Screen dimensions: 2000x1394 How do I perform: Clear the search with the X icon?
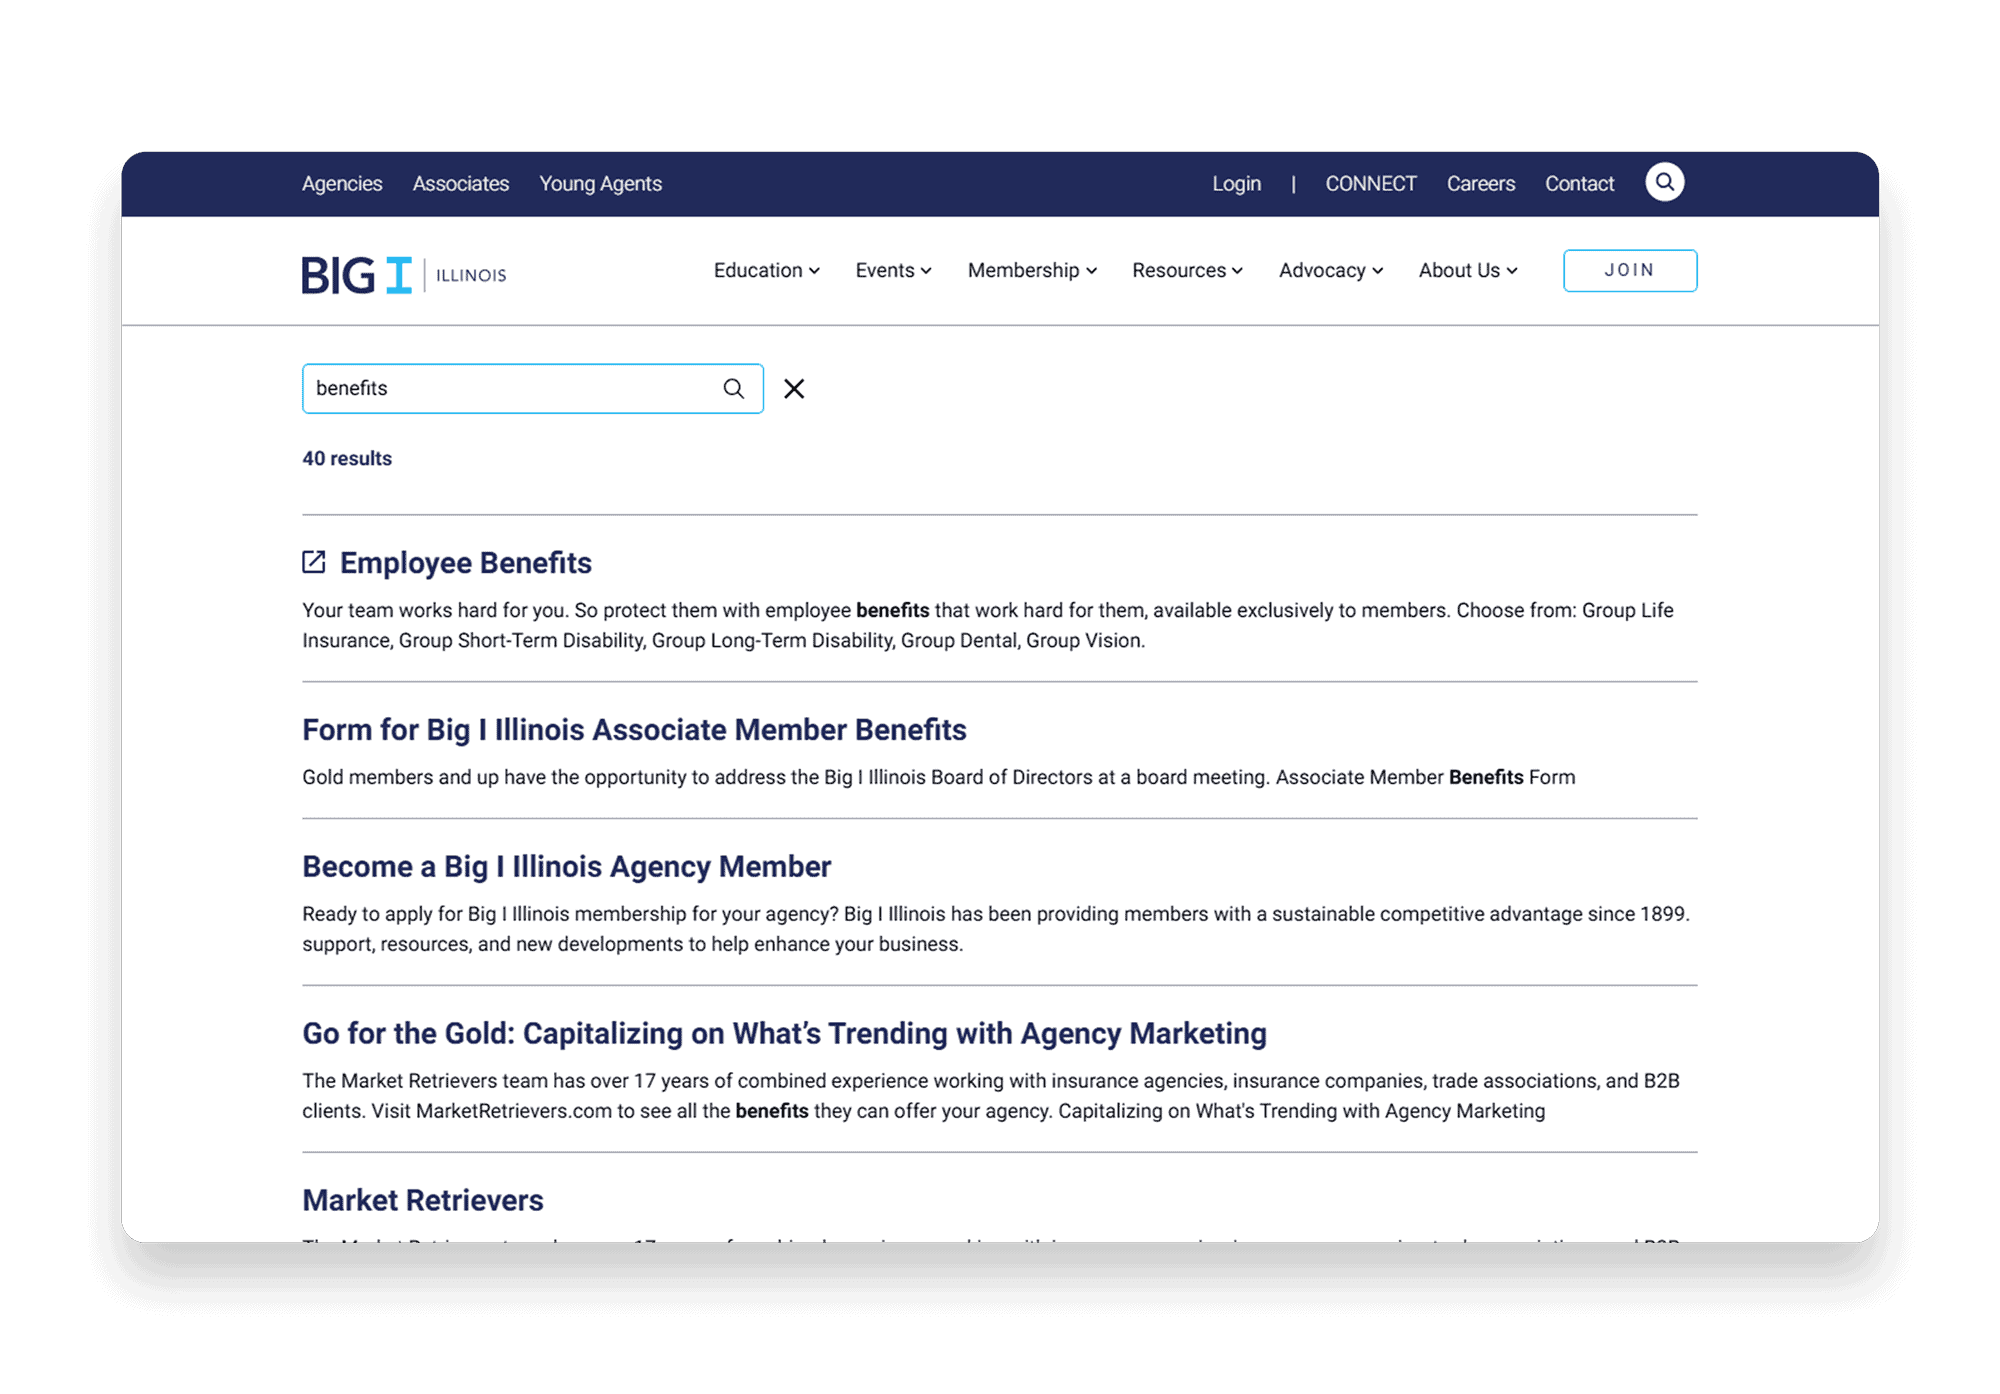(794, 389)
